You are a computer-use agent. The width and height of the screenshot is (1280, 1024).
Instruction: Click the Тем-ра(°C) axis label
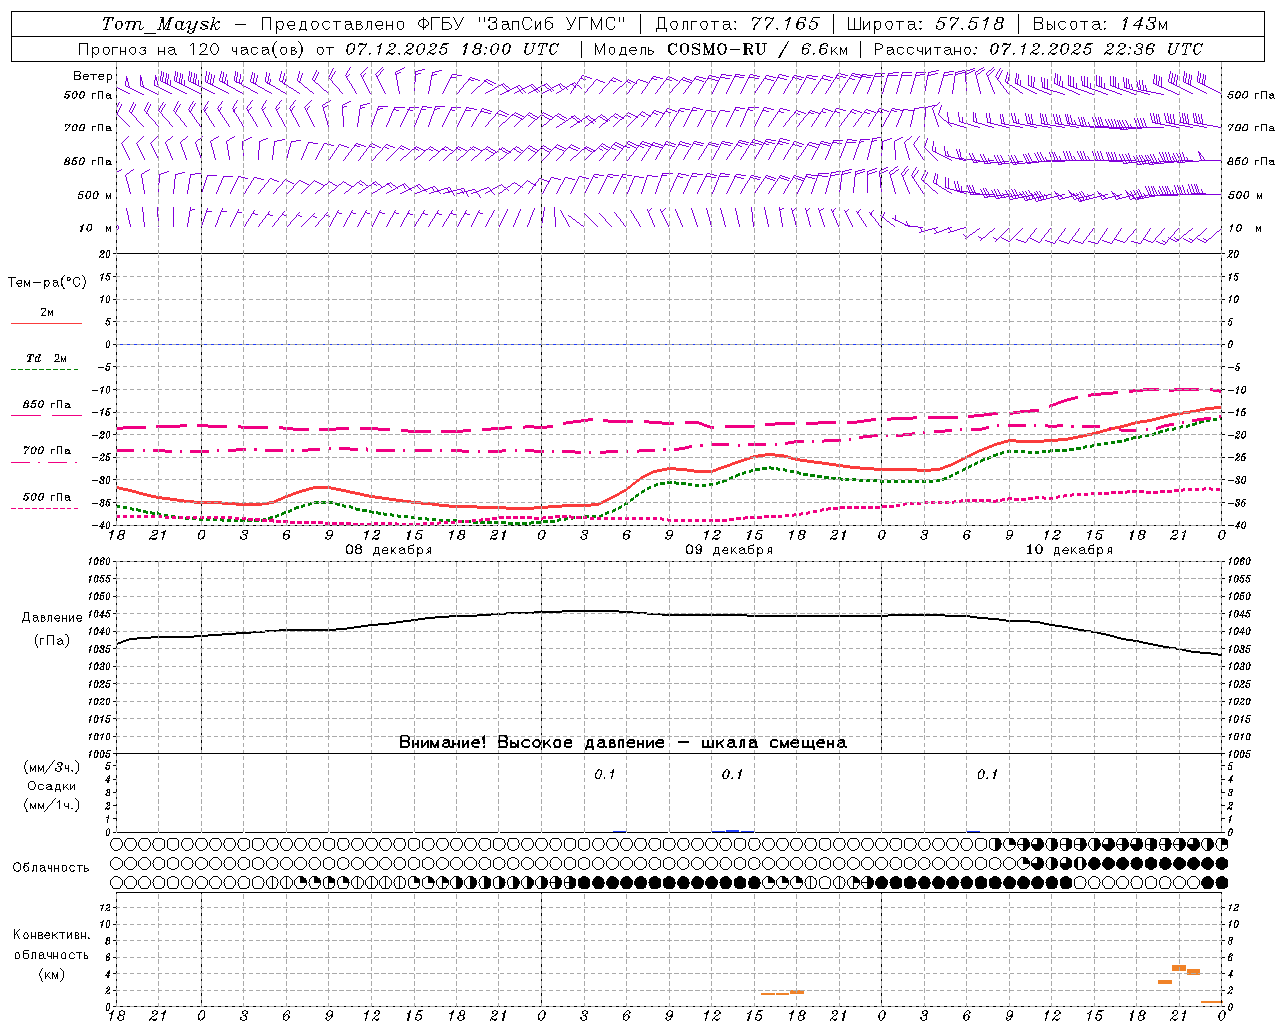tap(47, 283)
